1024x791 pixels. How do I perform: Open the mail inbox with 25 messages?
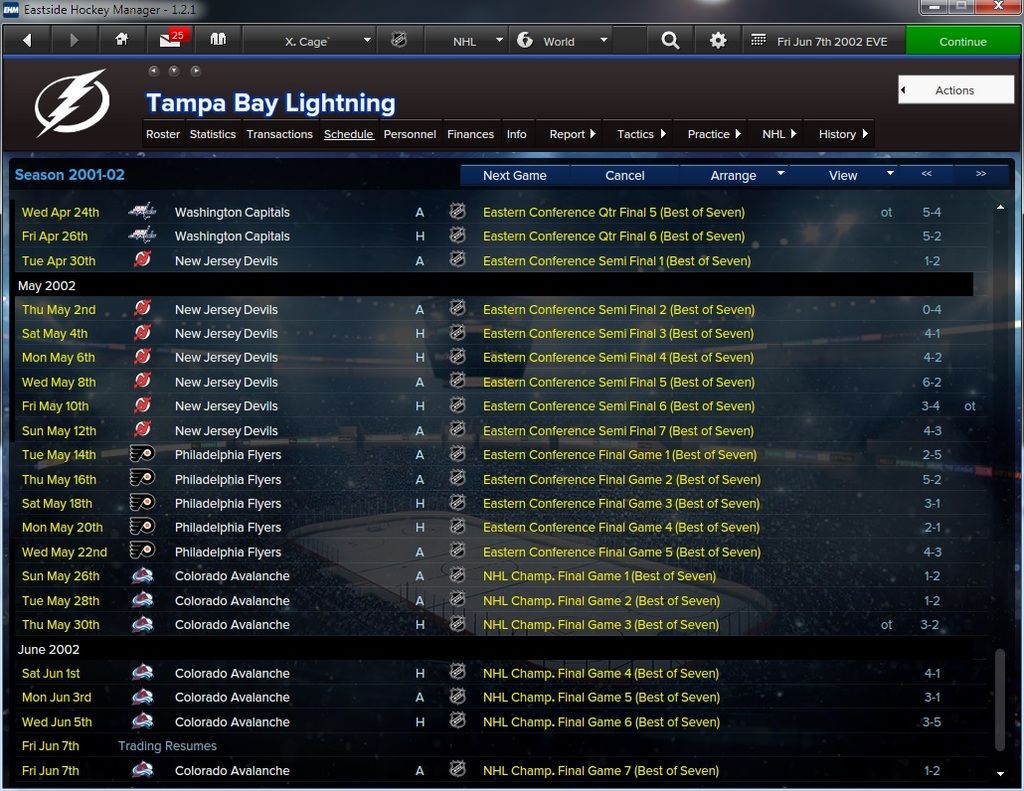pos(172,39)
